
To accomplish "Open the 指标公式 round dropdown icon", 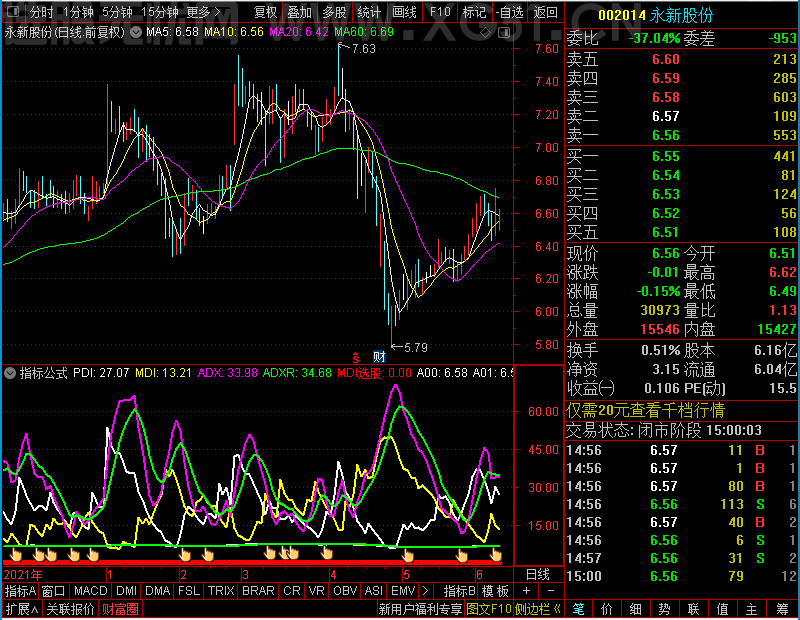I will coord(10,373).
